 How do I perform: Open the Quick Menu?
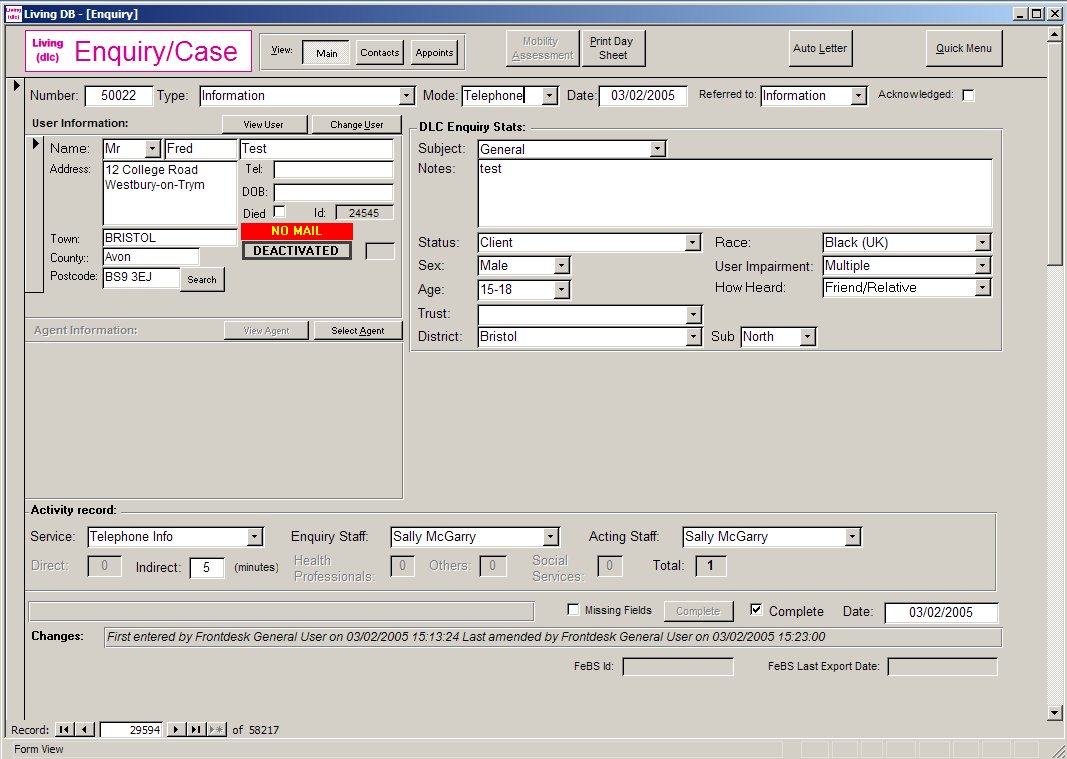[x=964, y=48]
